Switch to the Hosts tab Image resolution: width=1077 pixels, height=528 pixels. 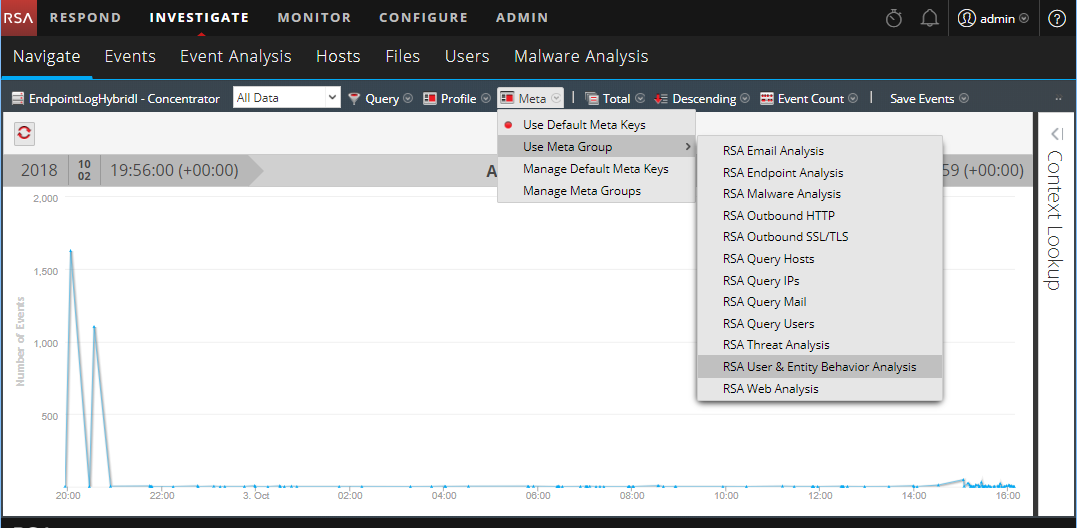point(338,56)
